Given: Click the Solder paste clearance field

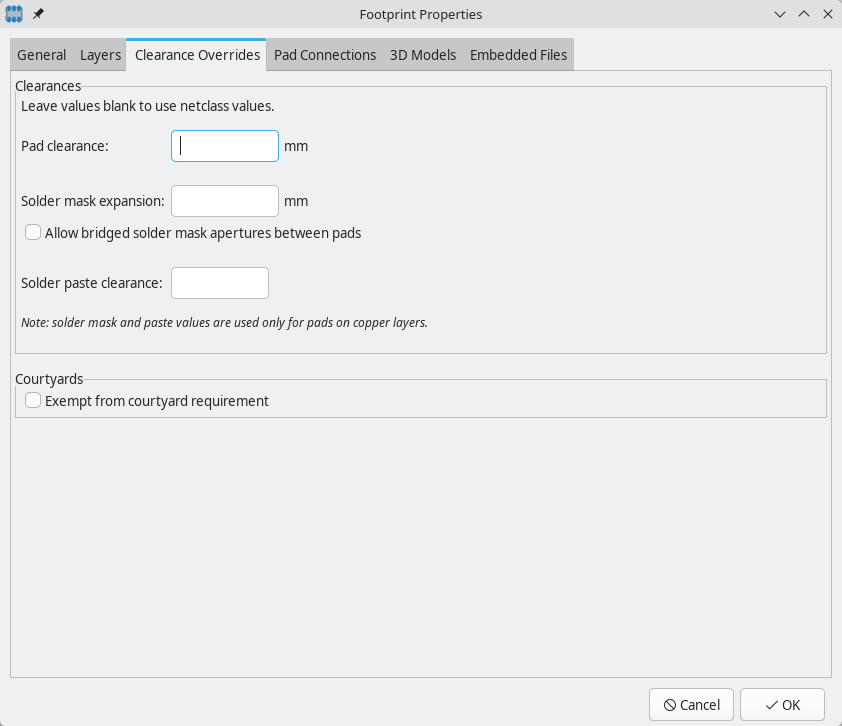Looking at the screenshot, I should point(219,282).
